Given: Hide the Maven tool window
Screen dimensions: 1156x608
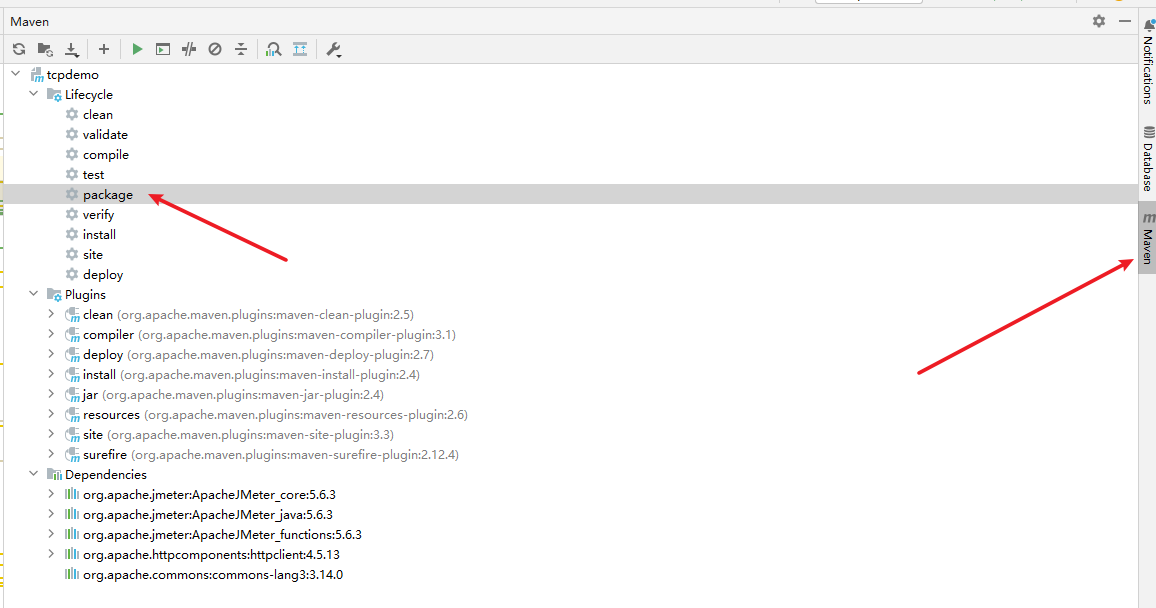Looking at the screenshot, I should (x=1125, y=21).
